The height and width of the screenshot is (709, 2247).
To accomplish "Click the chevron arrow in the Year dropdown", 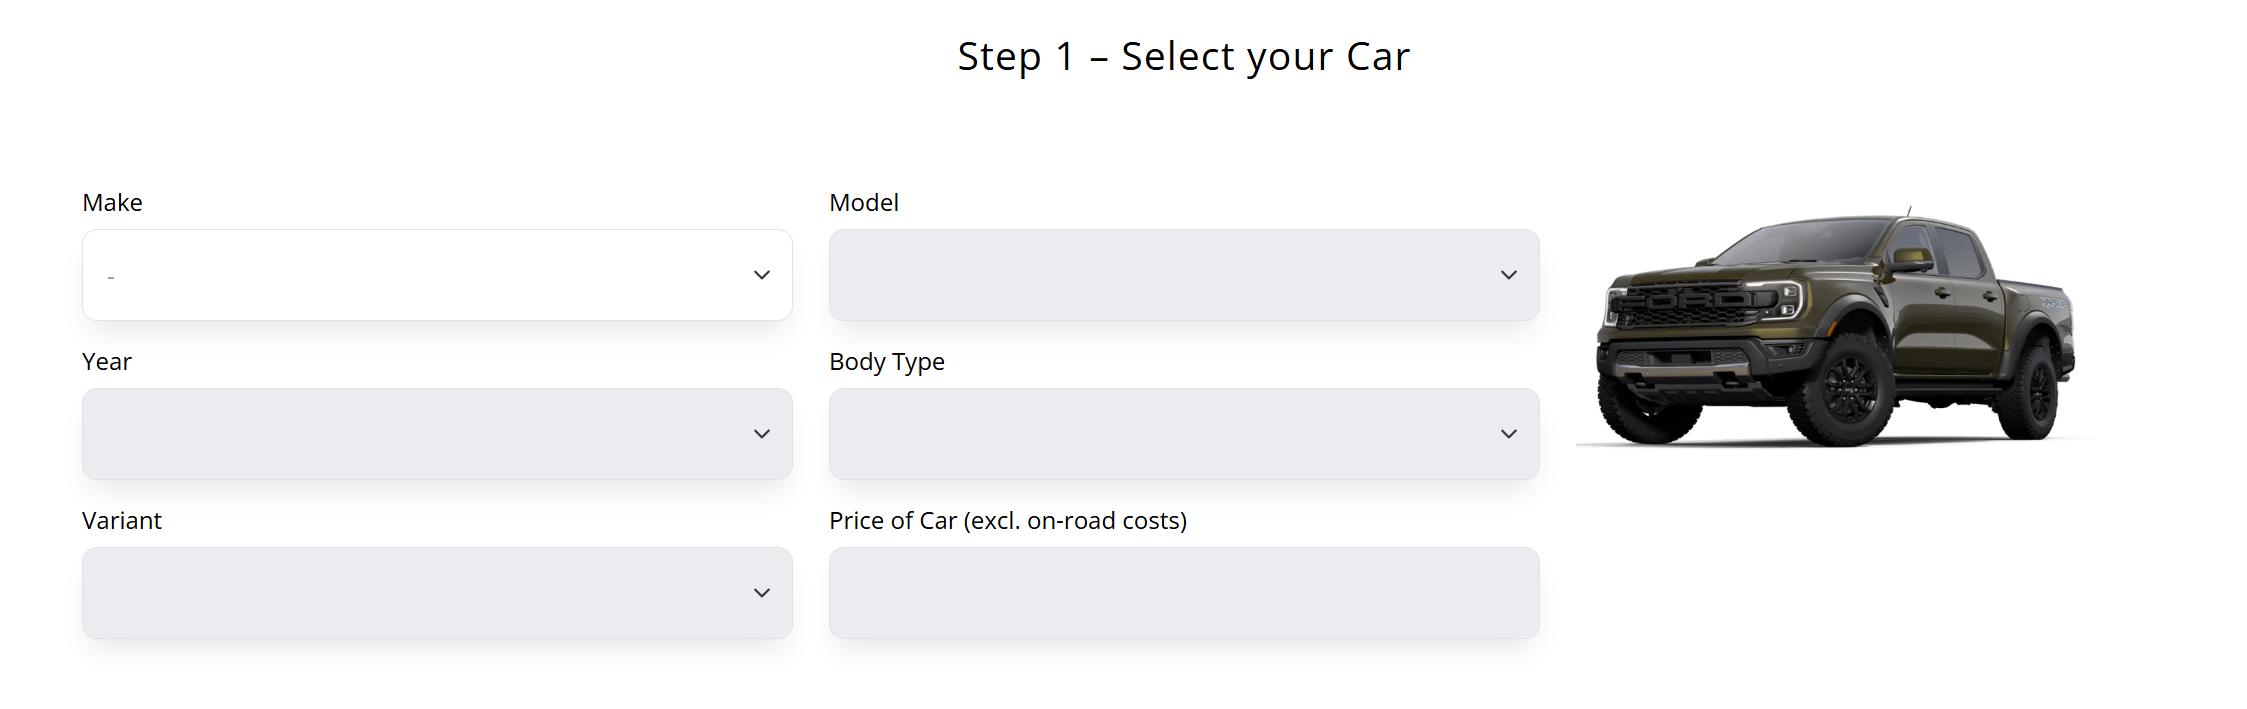I will click(x=762, y=434).
